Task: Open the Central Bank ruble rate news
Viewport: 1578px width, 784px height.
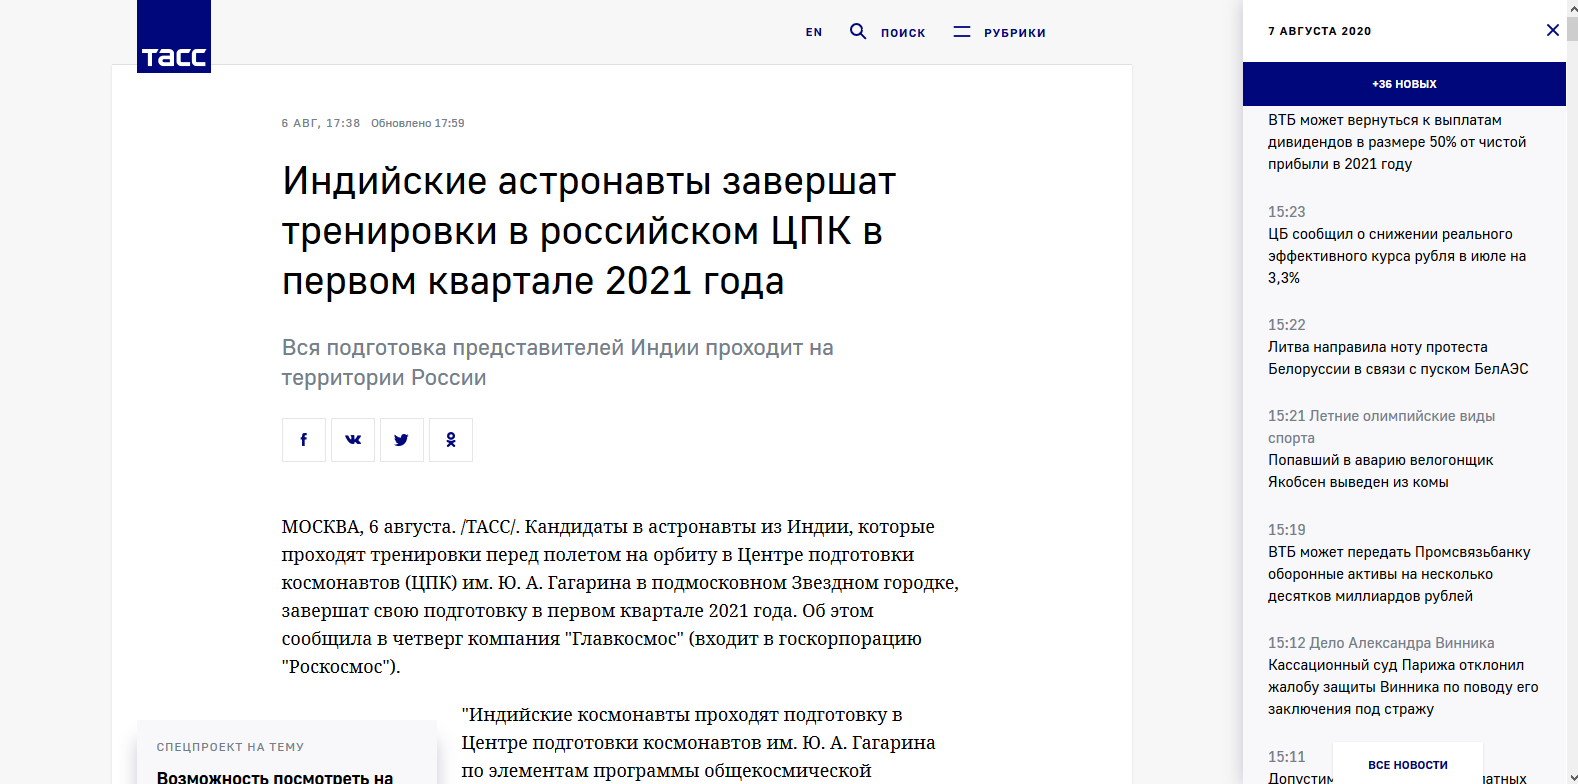Action: pos(1397,256)
